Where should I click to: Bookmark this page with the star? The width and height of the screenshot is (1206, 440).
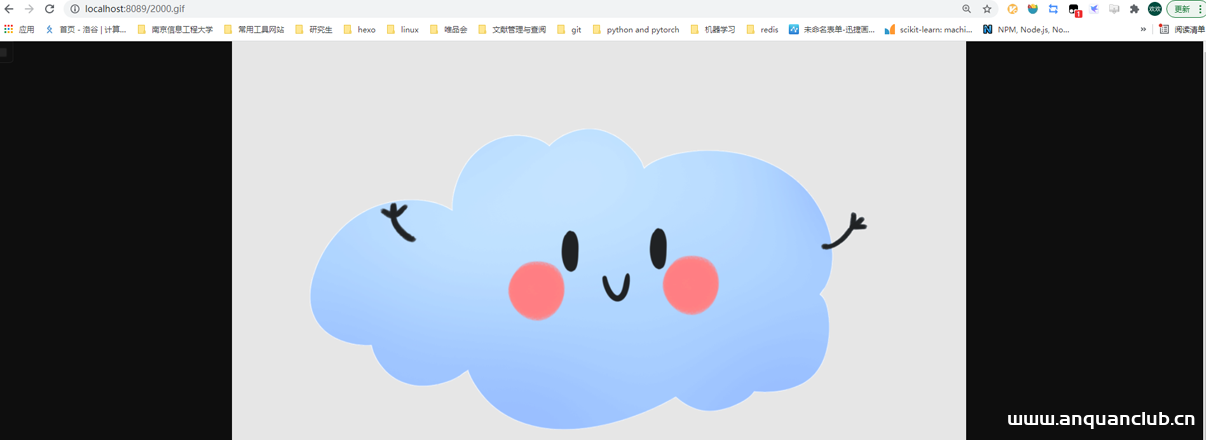(x=987, y=9)
